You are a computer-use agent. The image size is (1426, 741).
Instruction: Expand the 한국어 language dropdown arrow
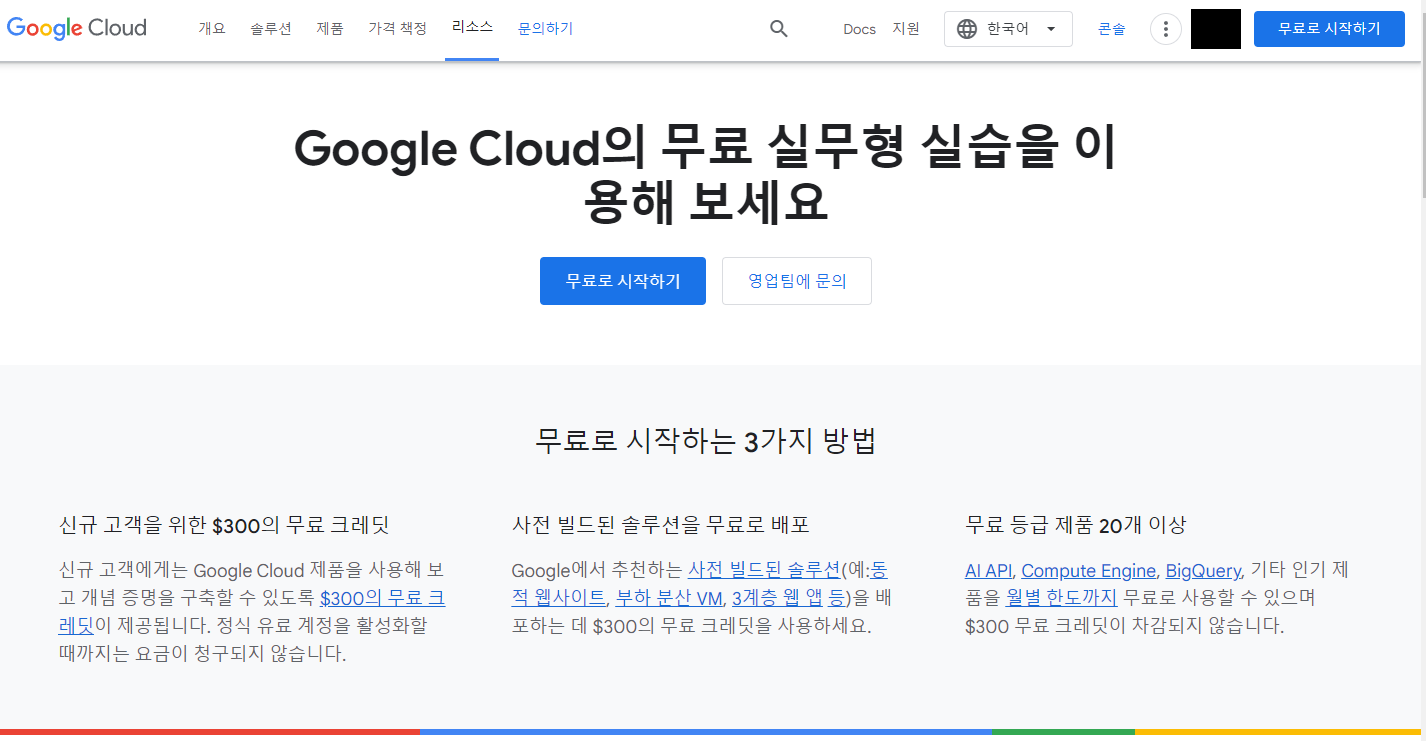coord(1051,29)
